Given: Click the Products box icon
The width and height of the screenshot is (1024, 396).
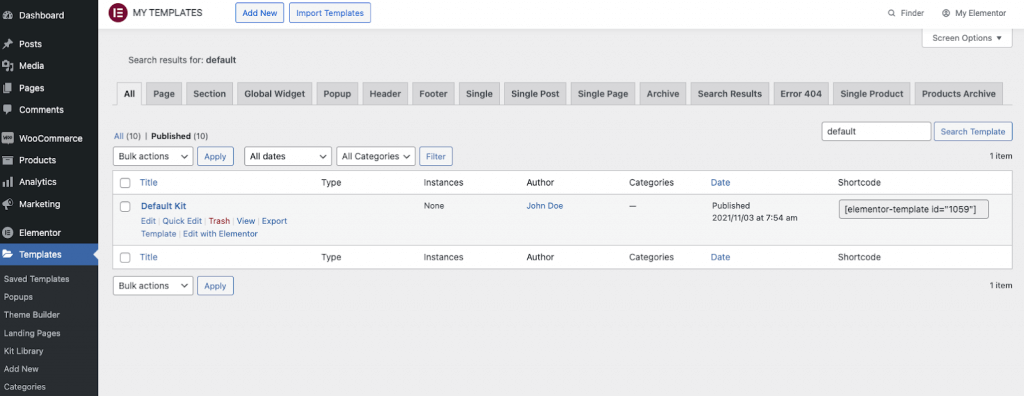Looking at the screenshot, I should click(x=8, y=160).
